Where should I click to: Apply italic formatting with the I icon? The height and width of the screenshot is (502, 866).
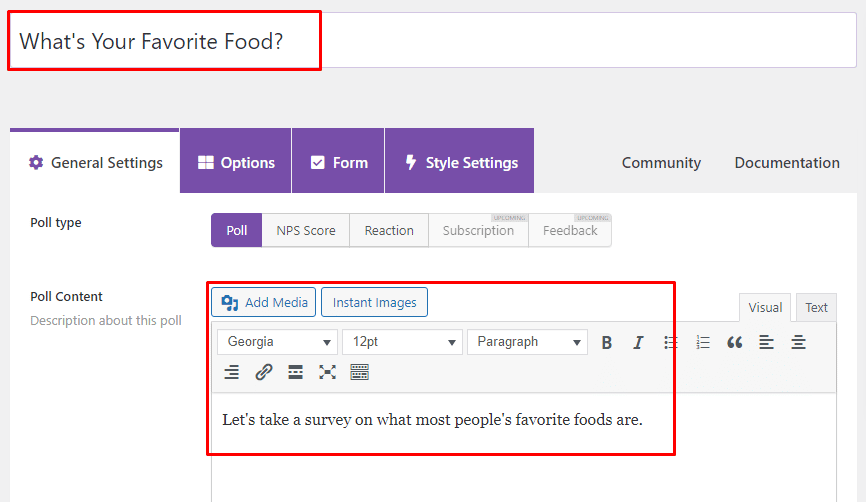pos(638,342)
